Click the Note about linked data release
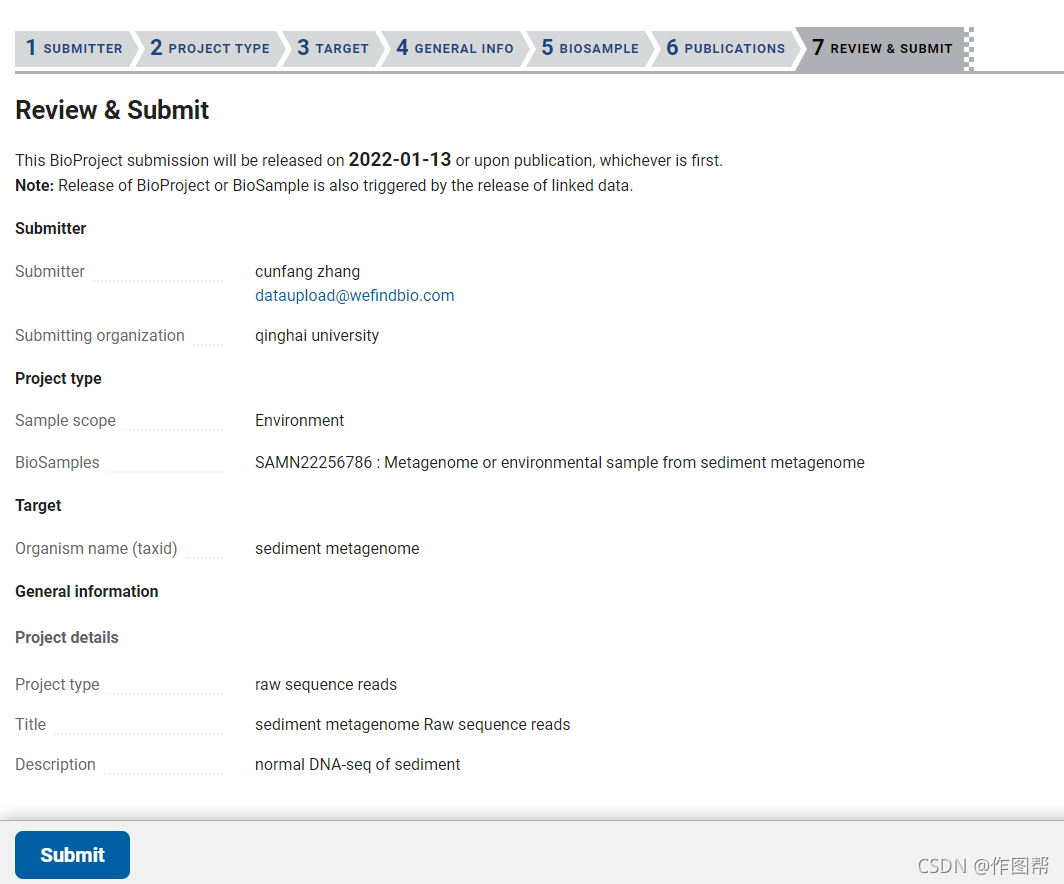This screenshot has height=884, width=1064. [324, 186]
